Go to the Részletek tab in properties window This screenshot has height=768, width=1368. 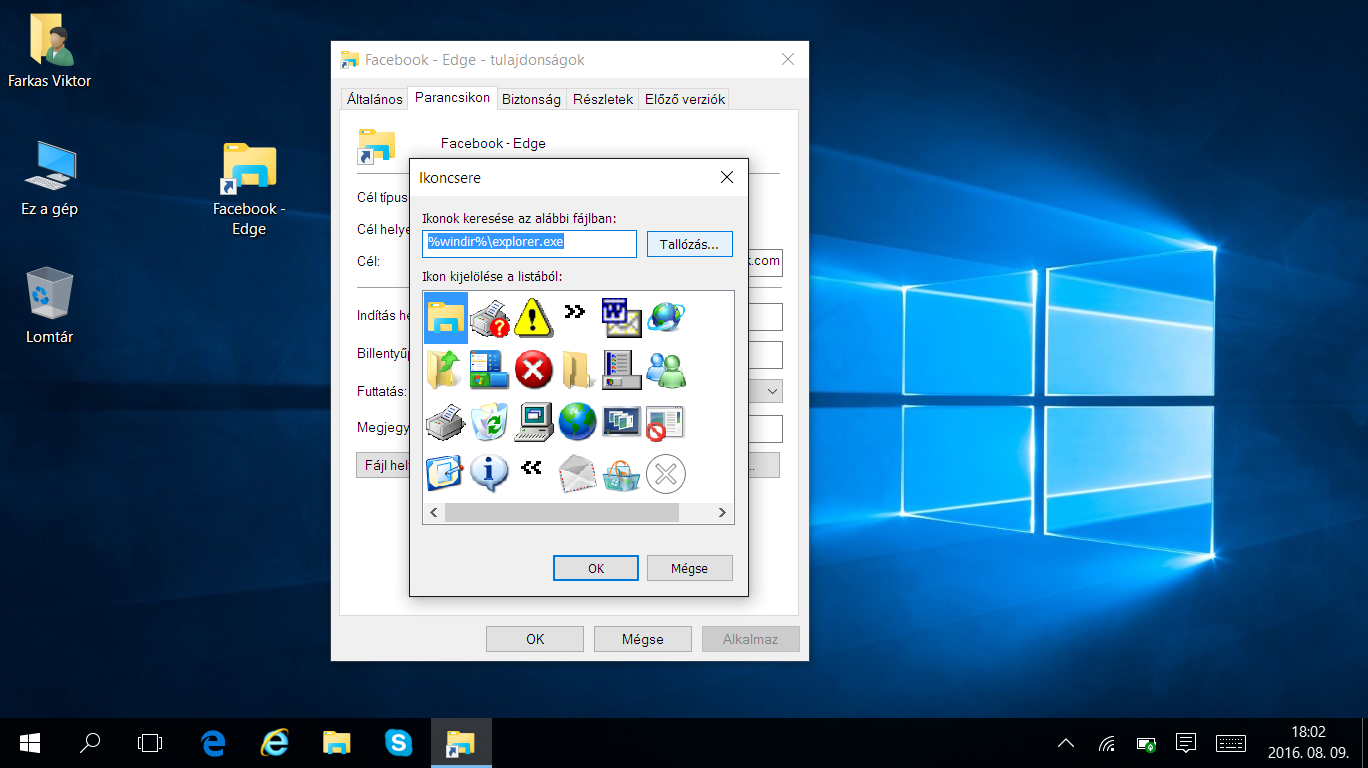[603, 99]
